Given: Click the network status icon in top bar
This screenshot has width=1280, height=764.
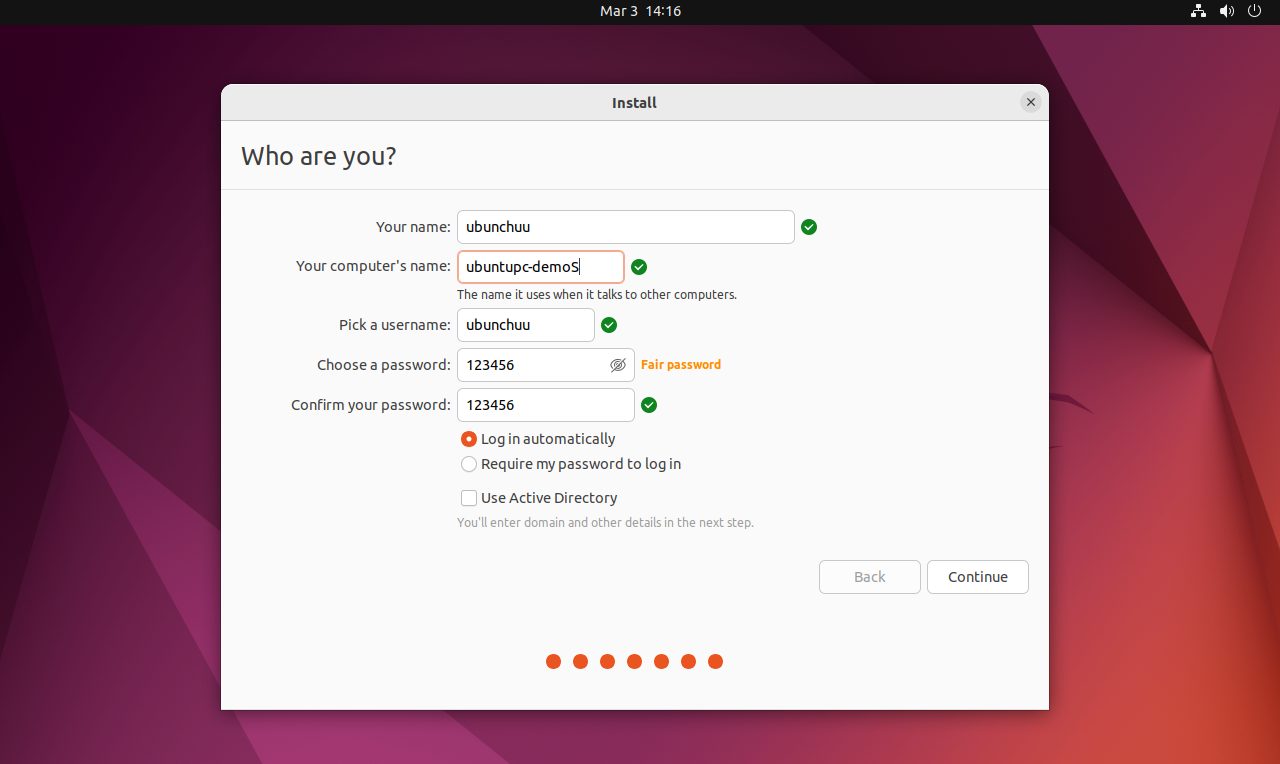Looking at the screenshot, I should tap(1198, 11).
